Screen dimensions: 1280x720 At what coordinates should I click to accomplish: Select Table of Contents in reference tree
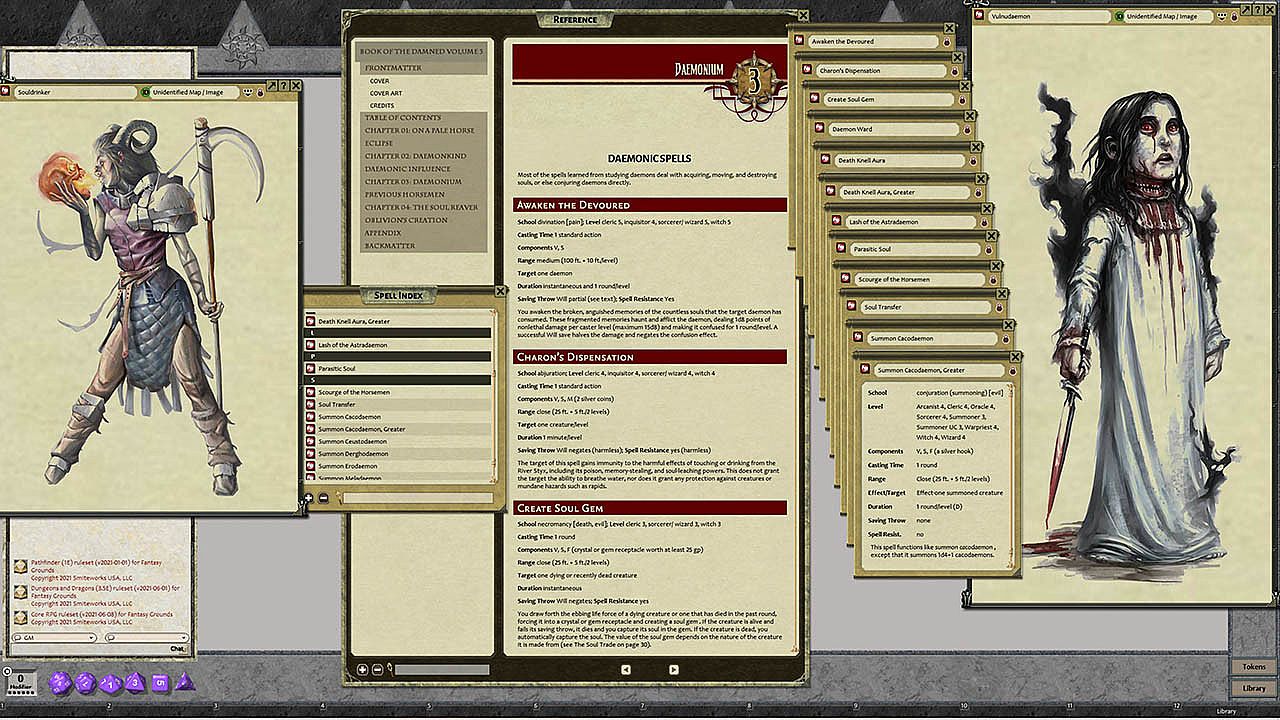click(x=402, y=118)
